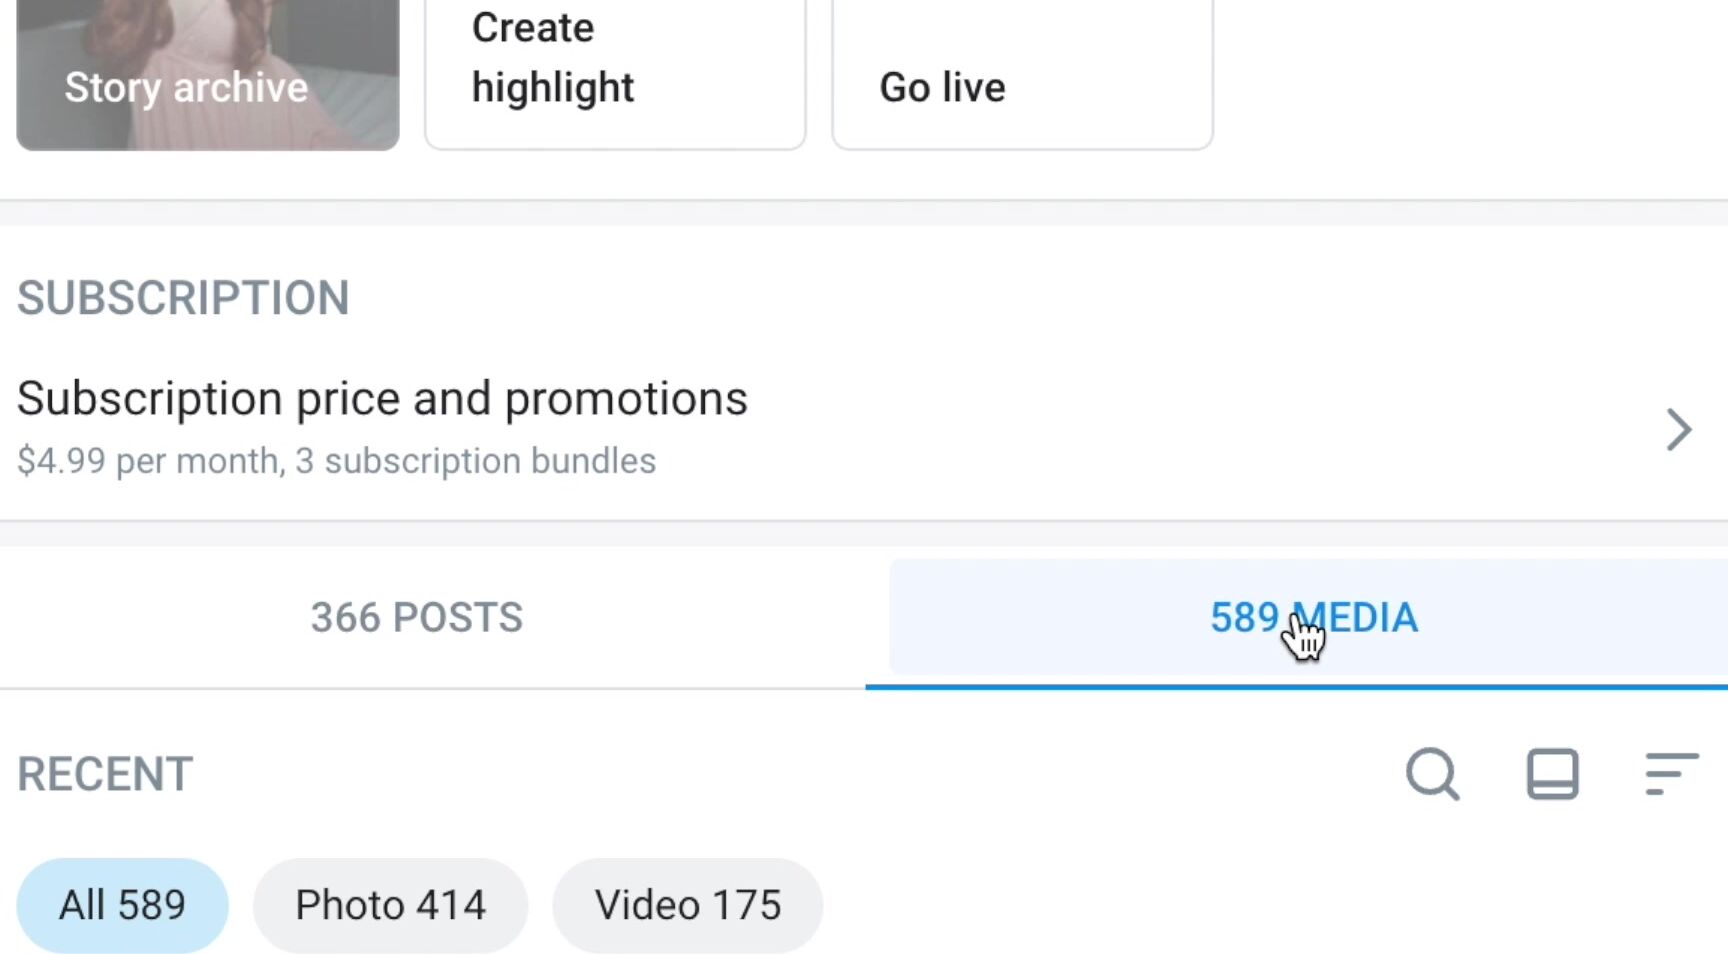Expand Subscription price and promotions chevron

click(x=1680, y=429)
